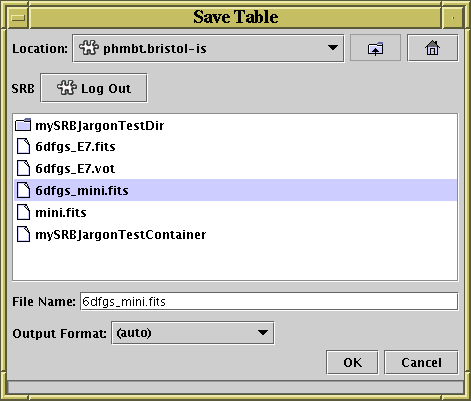471x401 pixels.
Task: Select the 6dfgs_mini.fits row in the list
Action: point(235,190)
